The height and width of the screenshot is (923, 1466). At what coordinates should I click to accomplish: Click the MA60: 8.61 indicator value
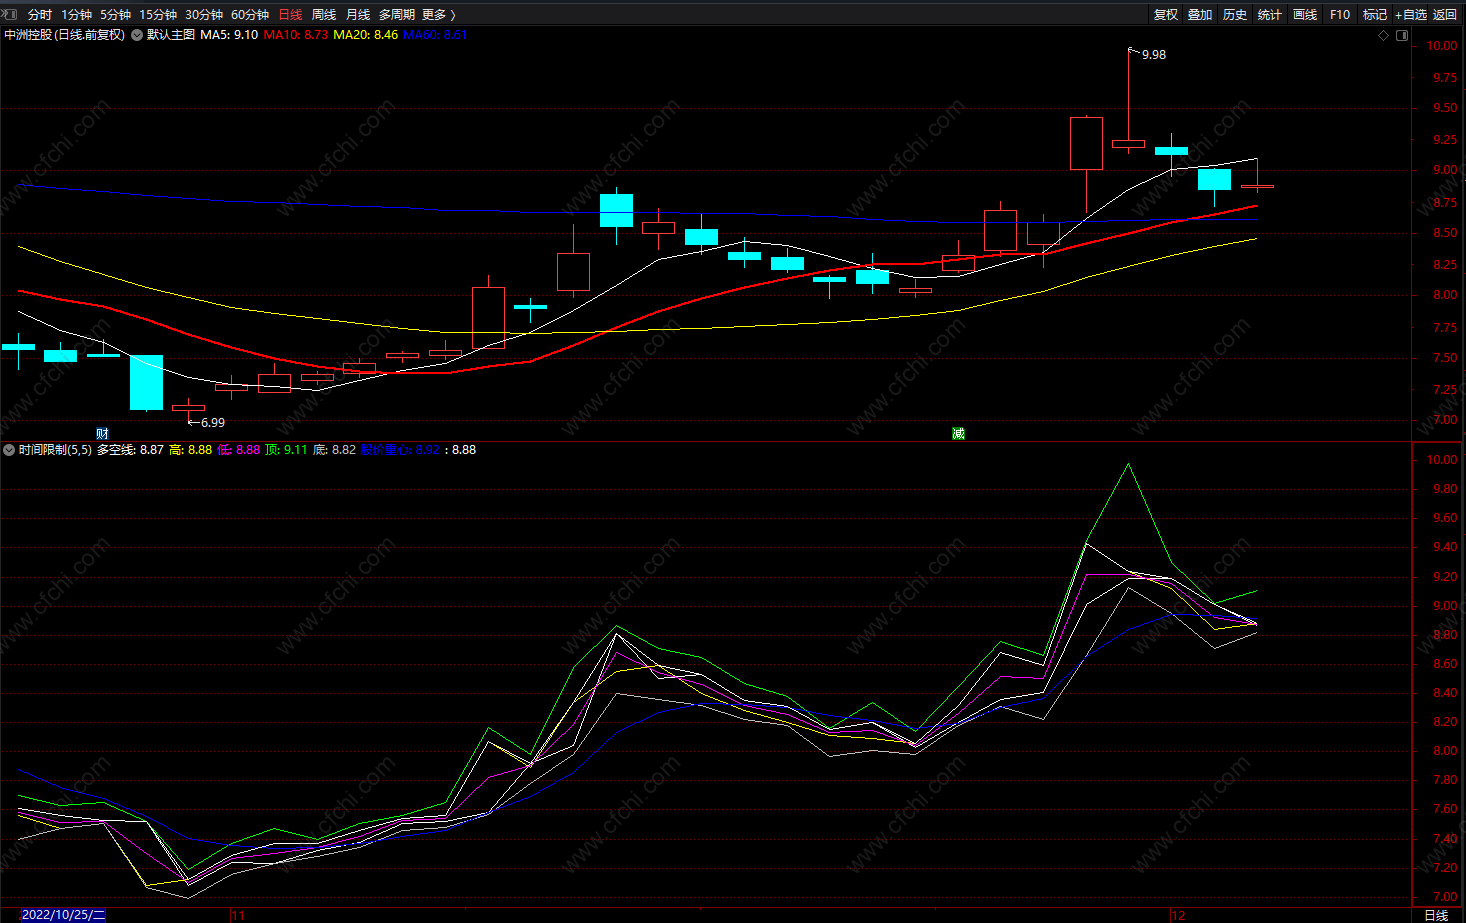click(x=435, y=35)
